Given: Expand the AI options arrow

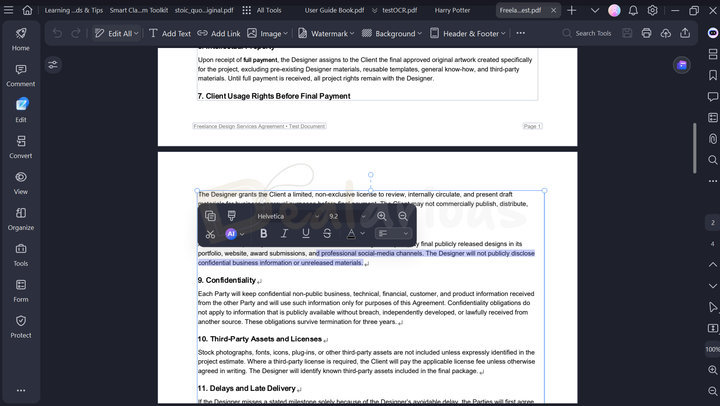Looking at the screenshot, I should click(x=242, y=234).
